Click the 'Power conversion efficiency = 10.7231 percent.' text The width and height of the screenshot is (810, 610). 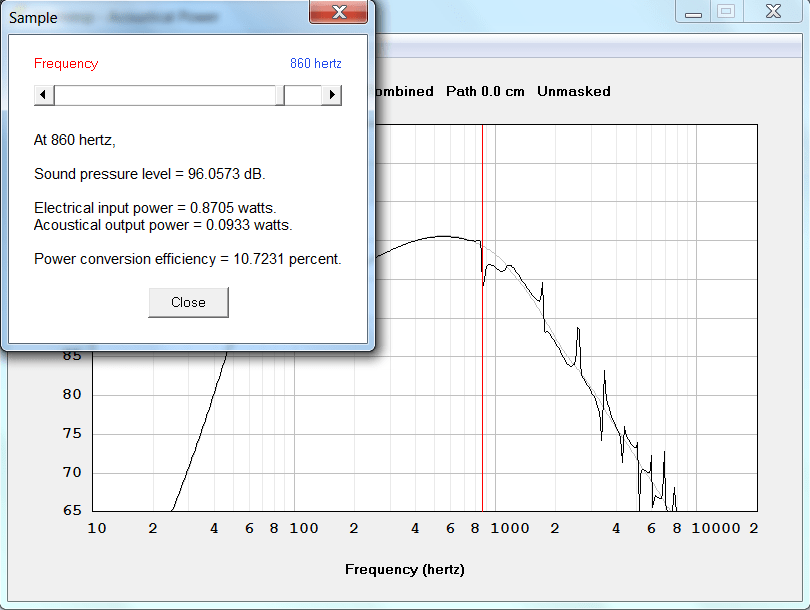[188, 259]
